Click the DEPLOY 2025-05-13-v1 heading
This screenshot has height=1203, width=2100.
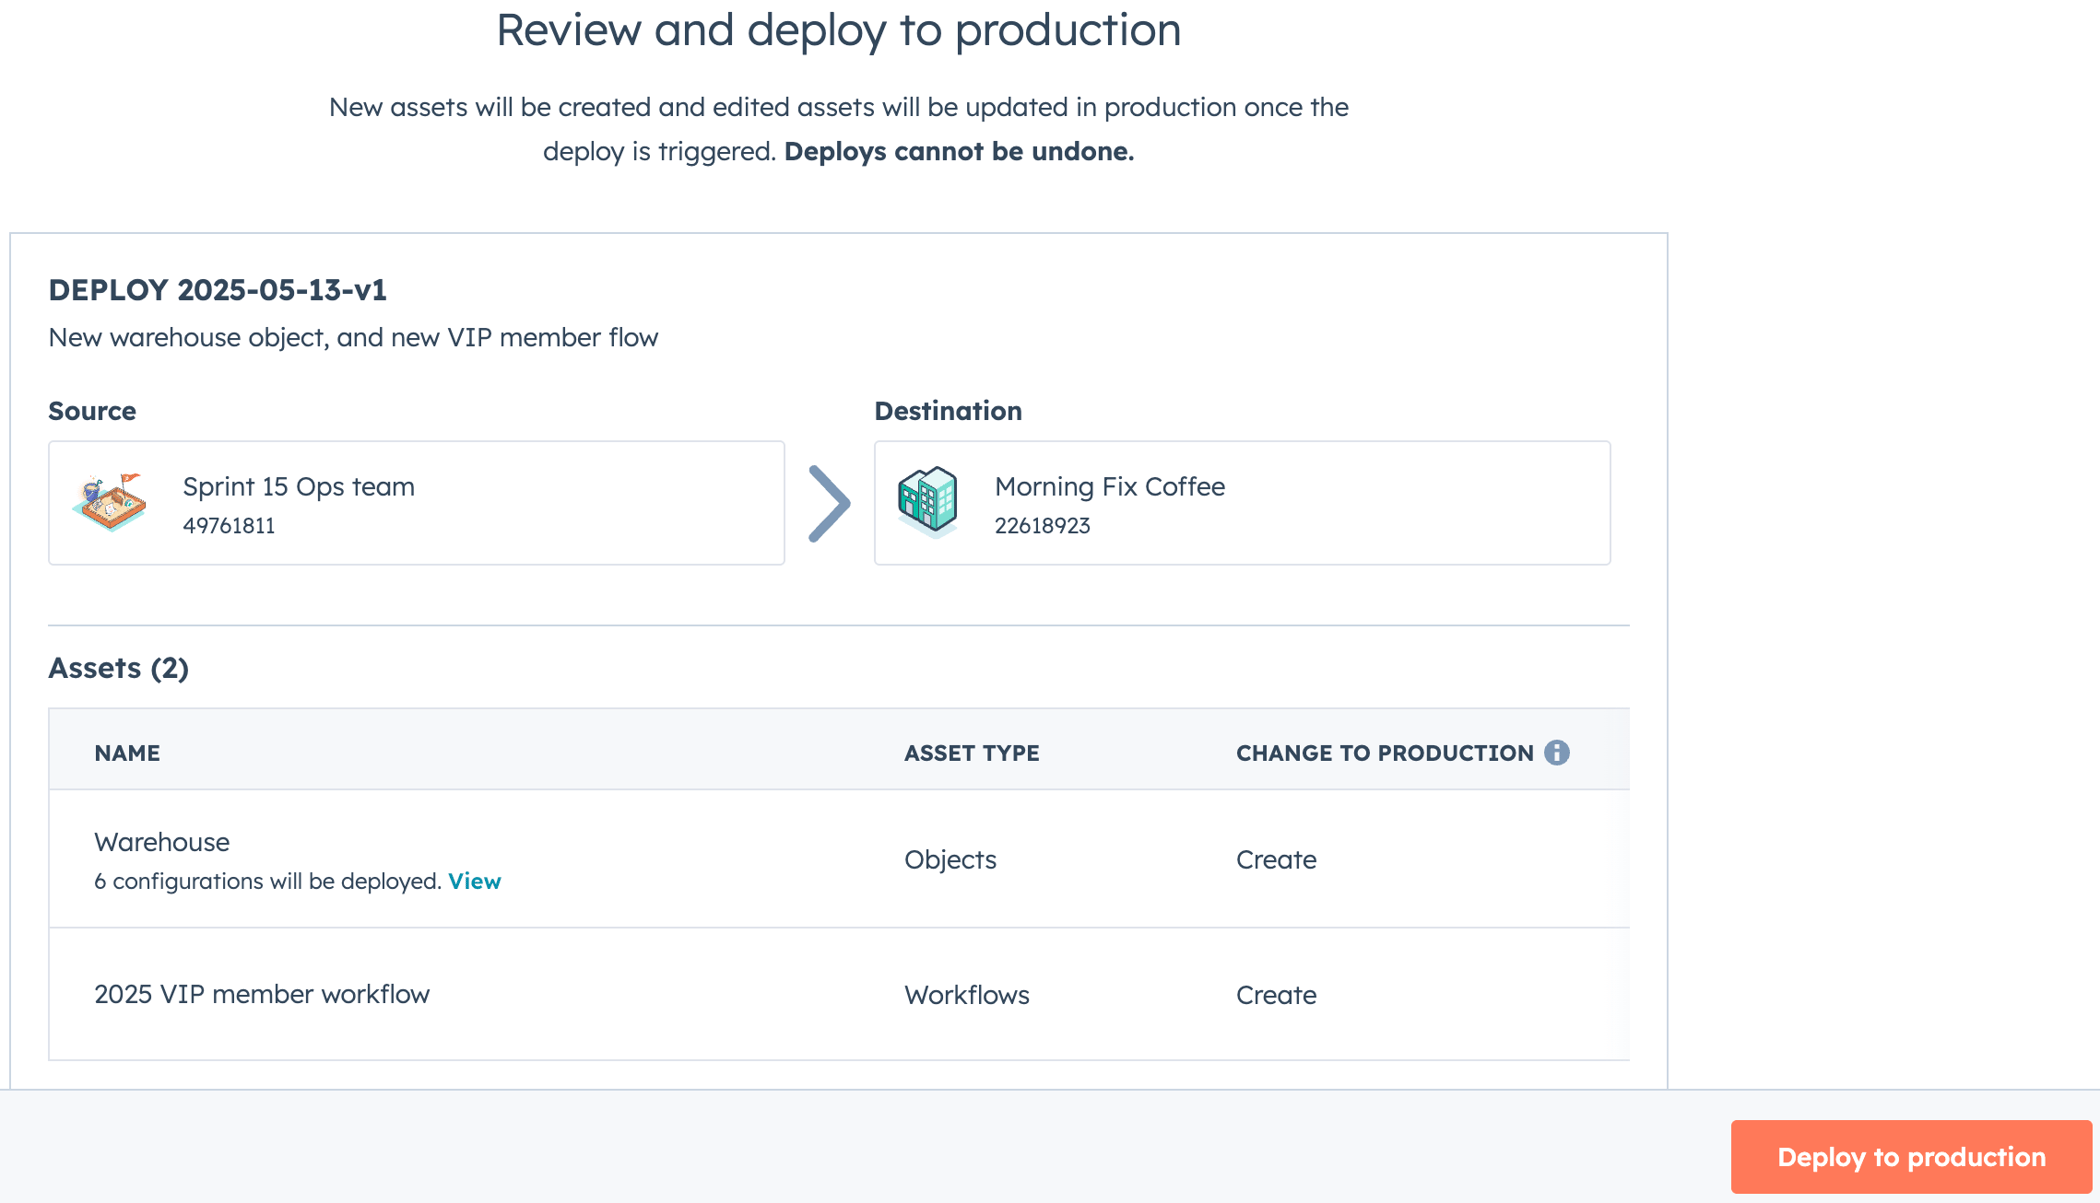[218, 291]
